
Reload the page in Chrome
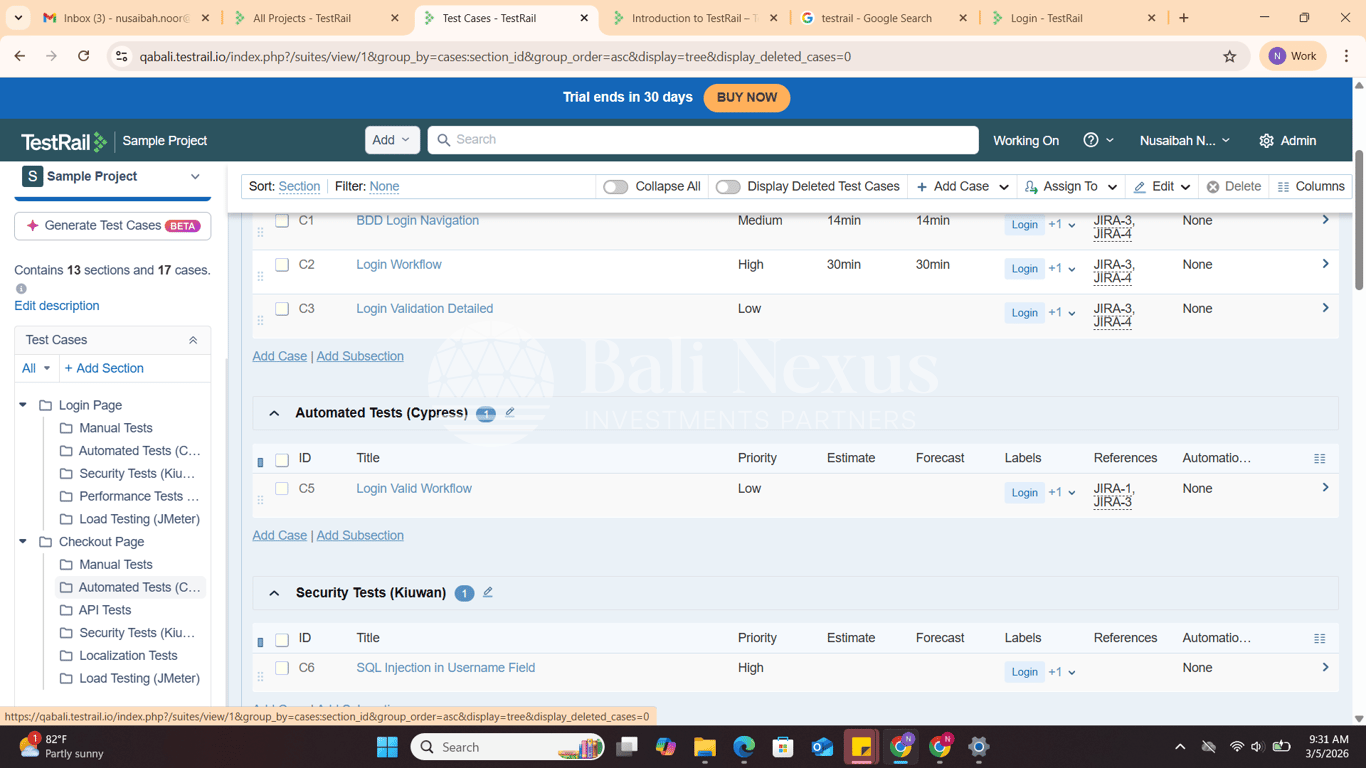(84, 57)
